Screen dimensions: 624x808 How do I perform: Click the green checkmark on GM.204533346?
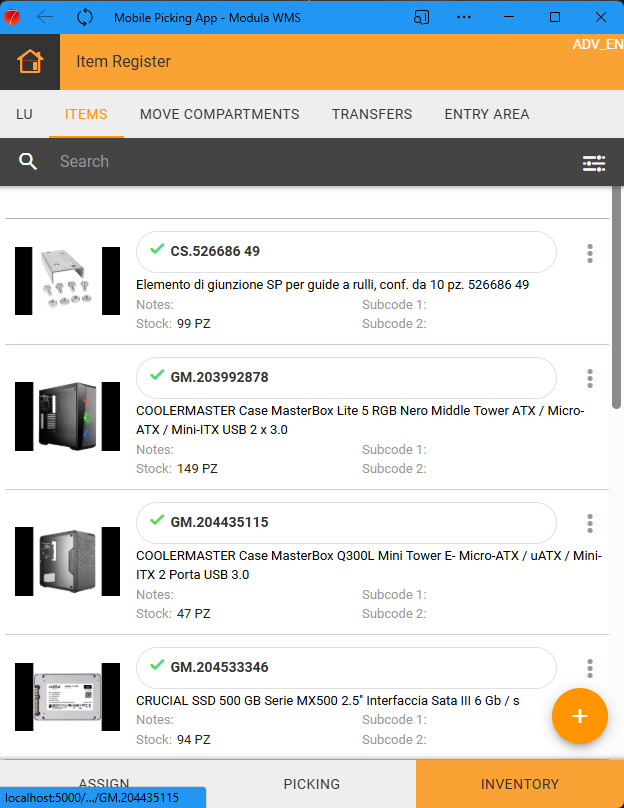(x=157, y=665)
